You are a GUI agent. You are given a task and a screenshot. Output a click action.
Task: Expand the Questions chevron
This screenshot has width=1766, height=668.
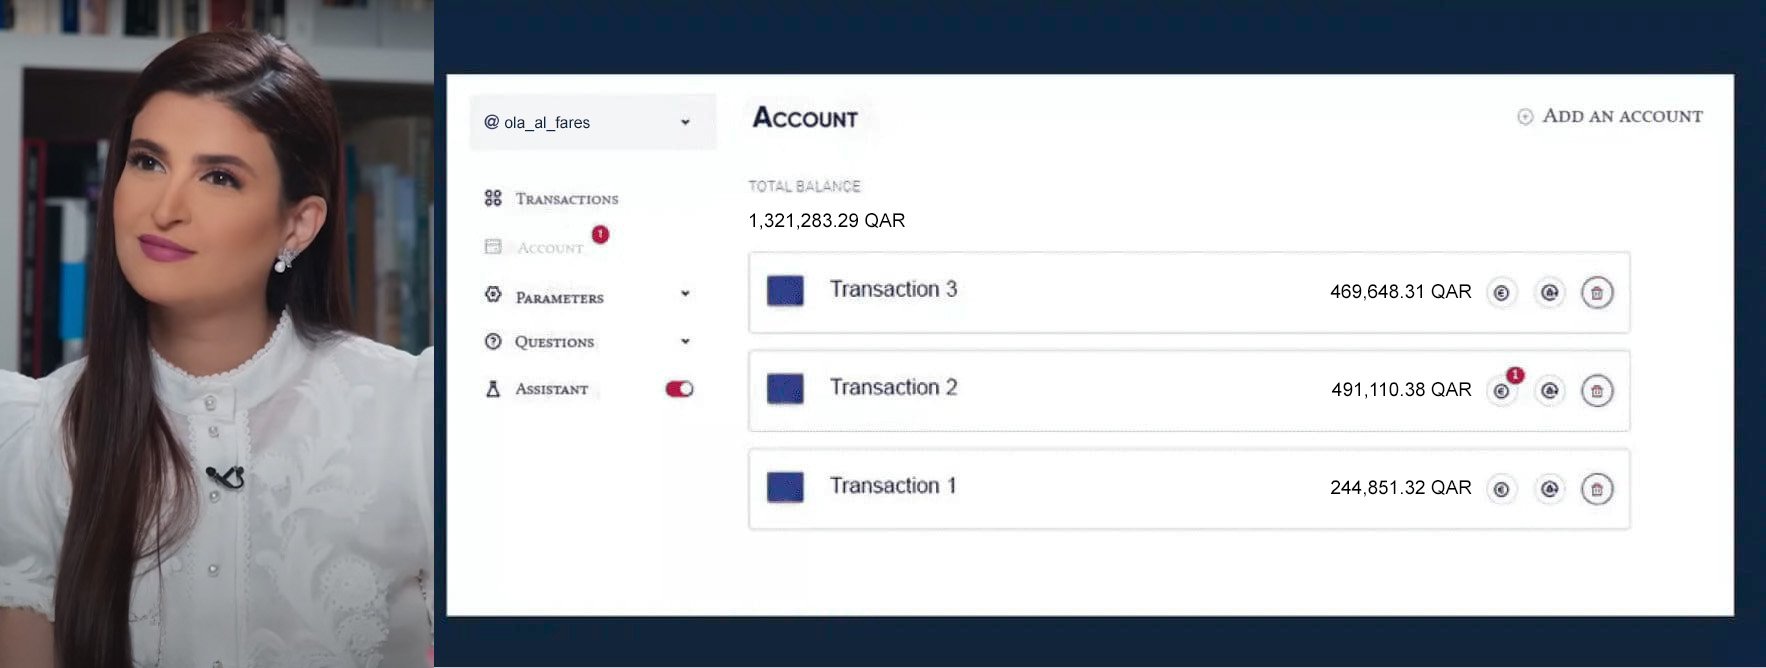[685, 341]
